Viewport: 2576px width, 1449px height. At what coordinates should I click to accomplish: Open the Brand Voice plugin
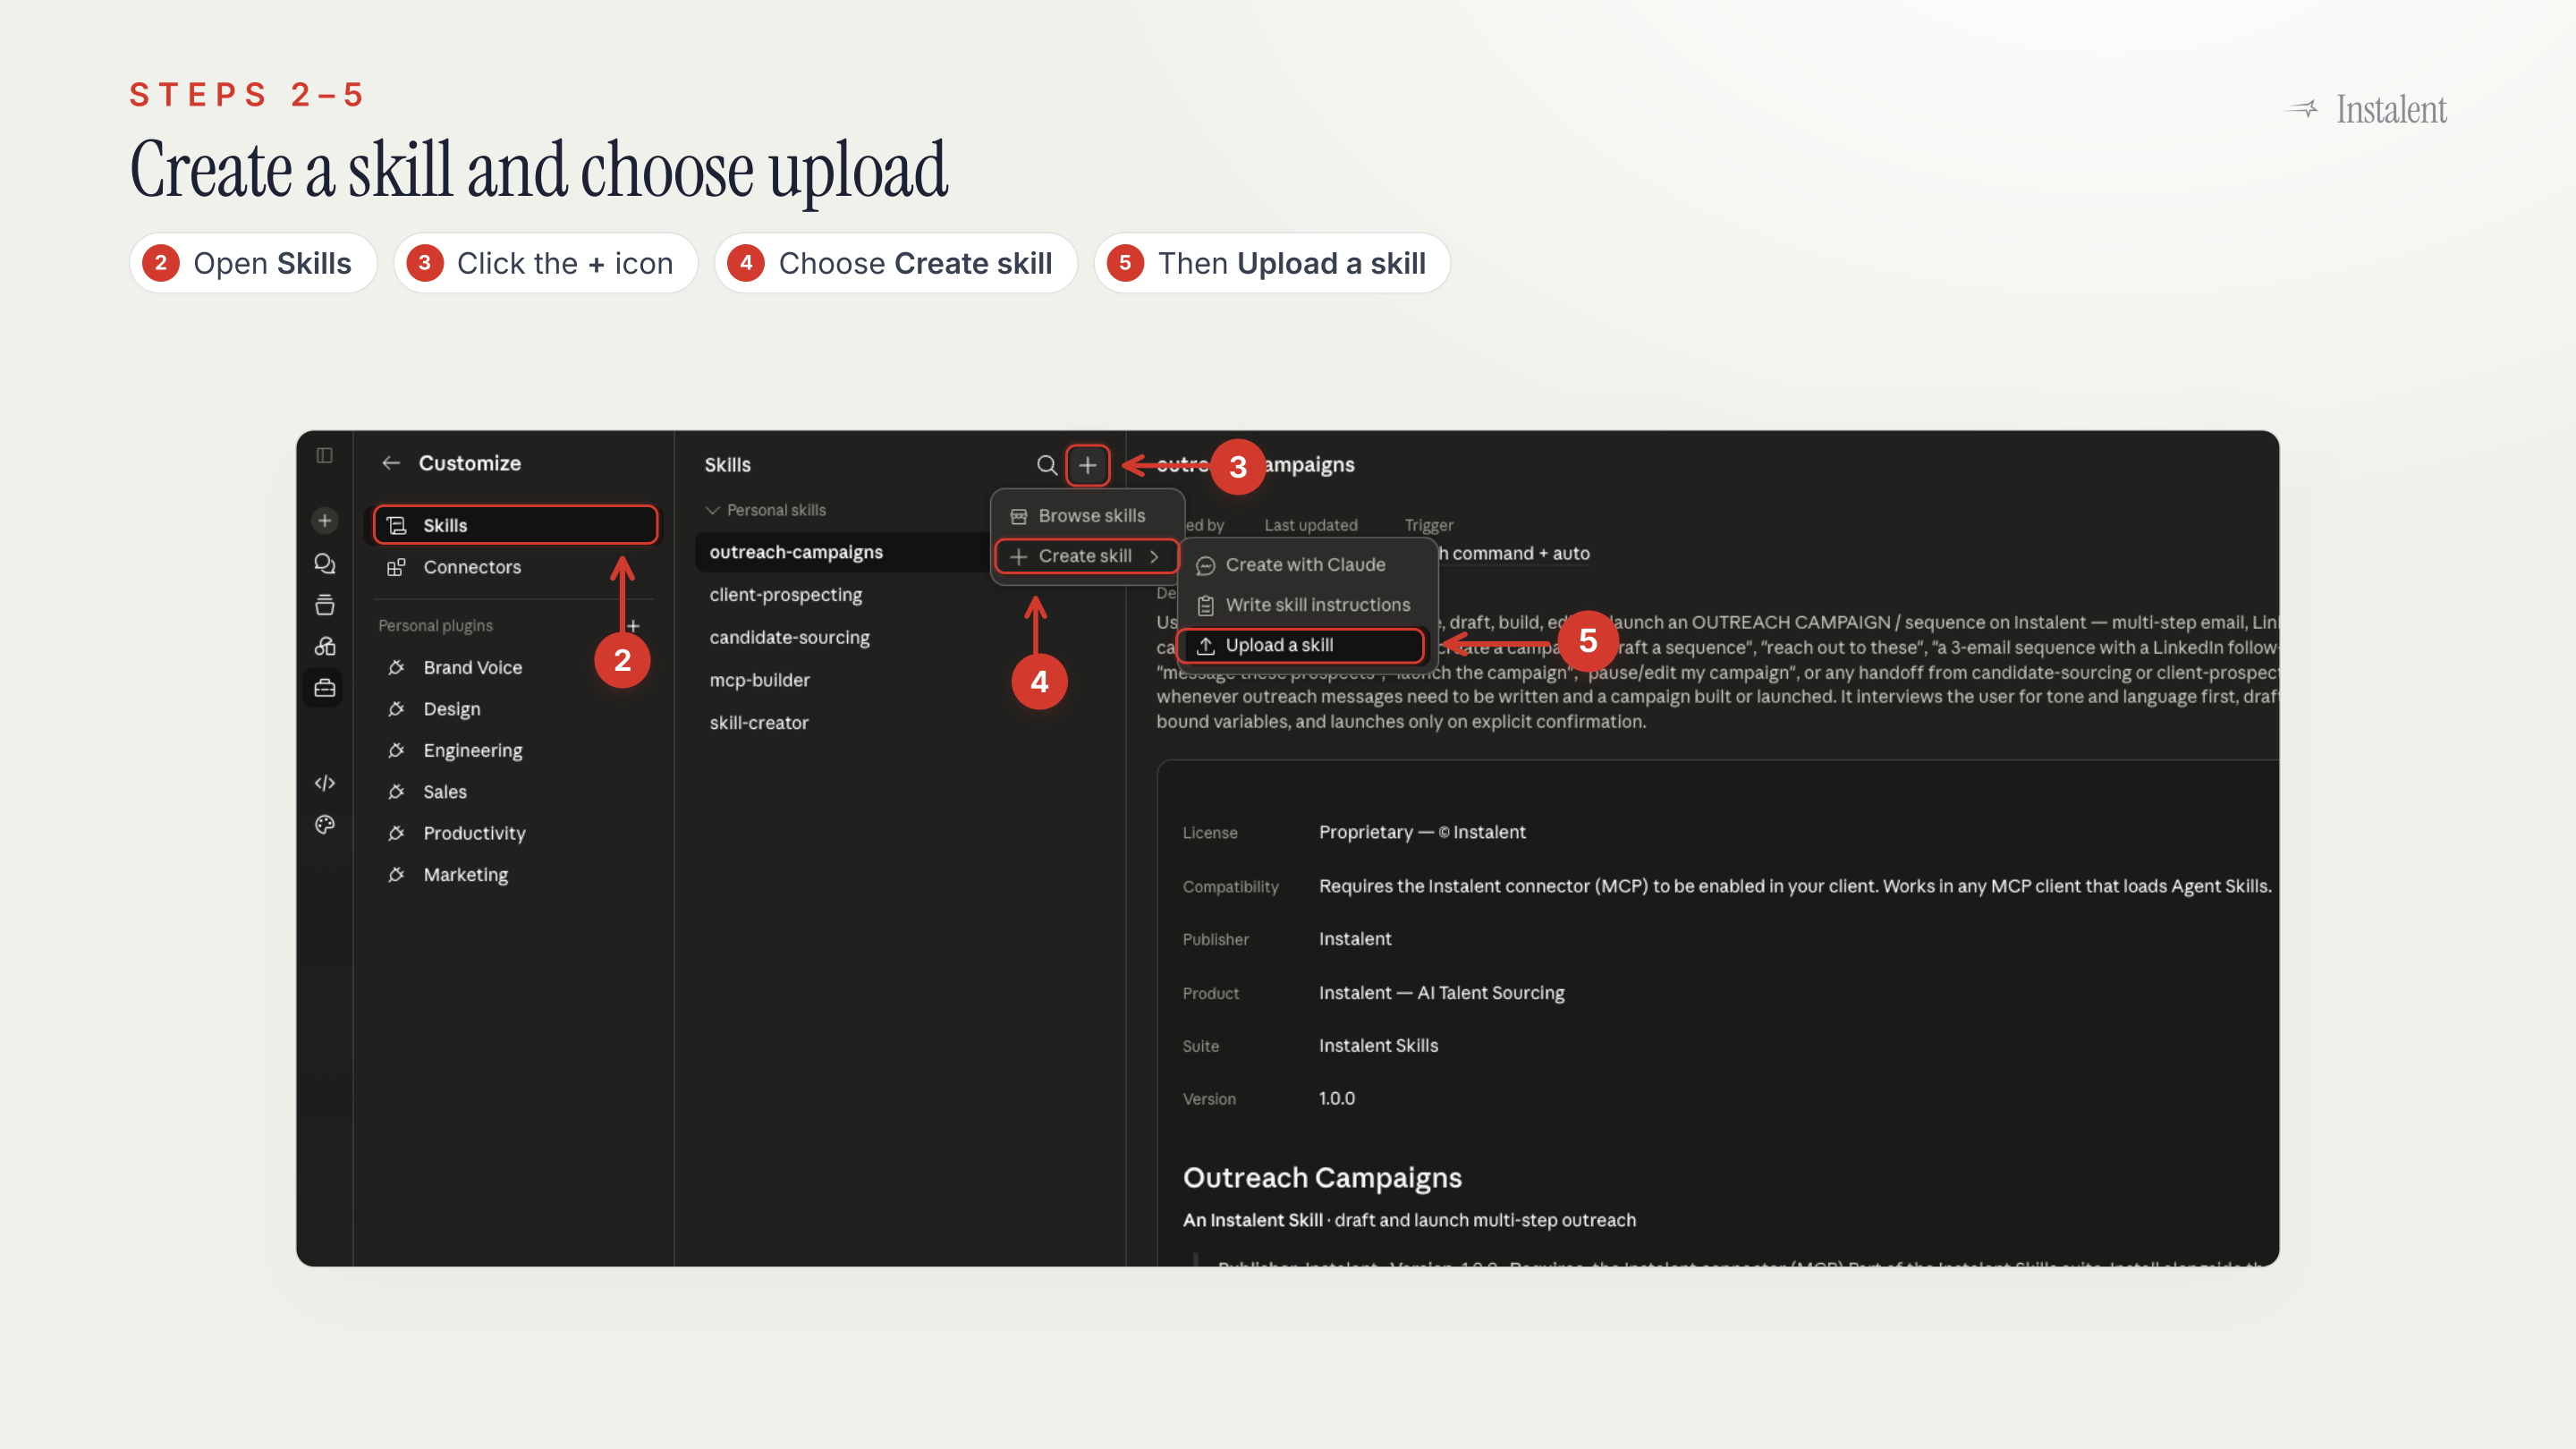515,667
